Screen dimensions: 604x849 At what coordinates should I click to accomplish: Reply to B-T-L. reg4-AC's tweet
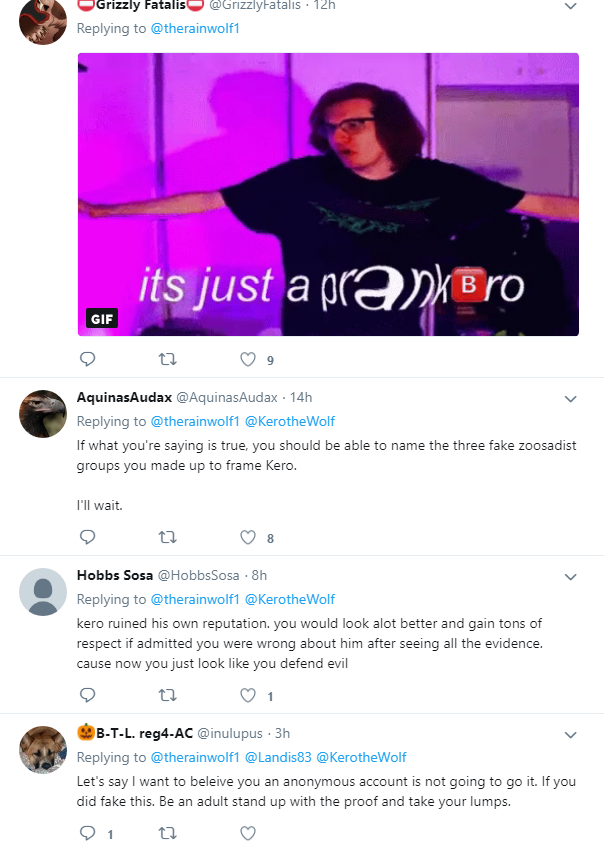pyautogui.click(x=88, y=833)
